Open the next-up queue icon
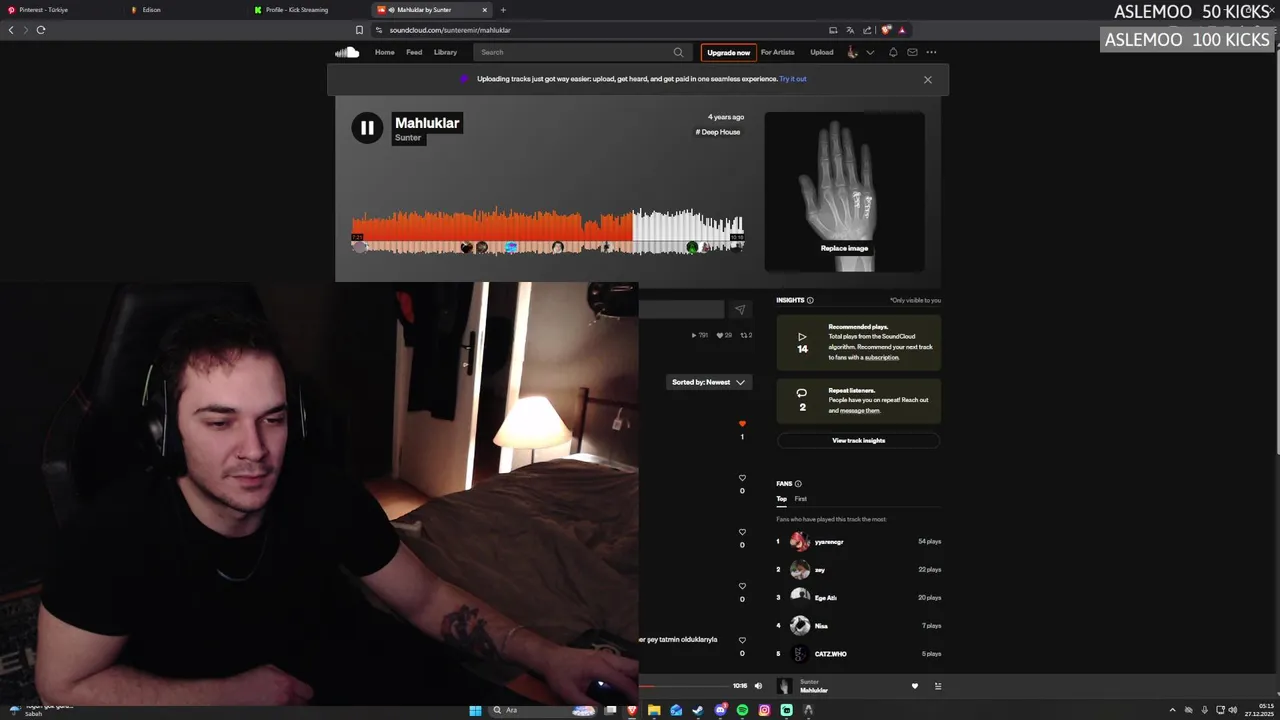 (937, 686)
